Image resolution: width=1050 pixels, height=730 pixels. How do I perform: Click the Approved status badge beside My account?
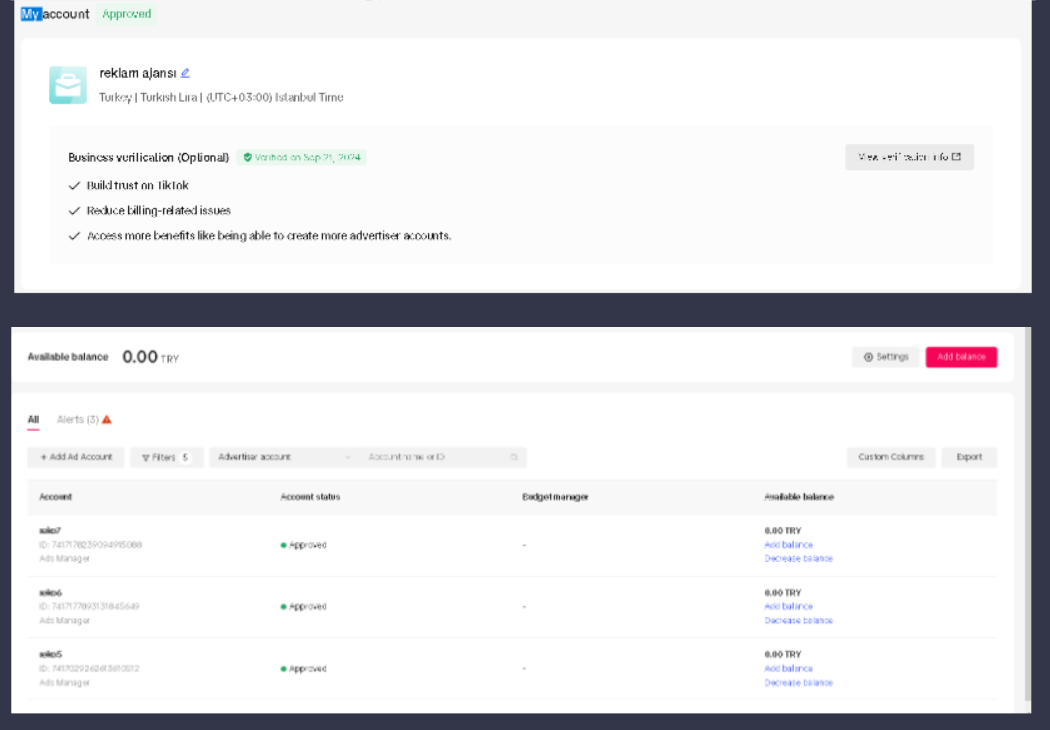click(127, 14)
